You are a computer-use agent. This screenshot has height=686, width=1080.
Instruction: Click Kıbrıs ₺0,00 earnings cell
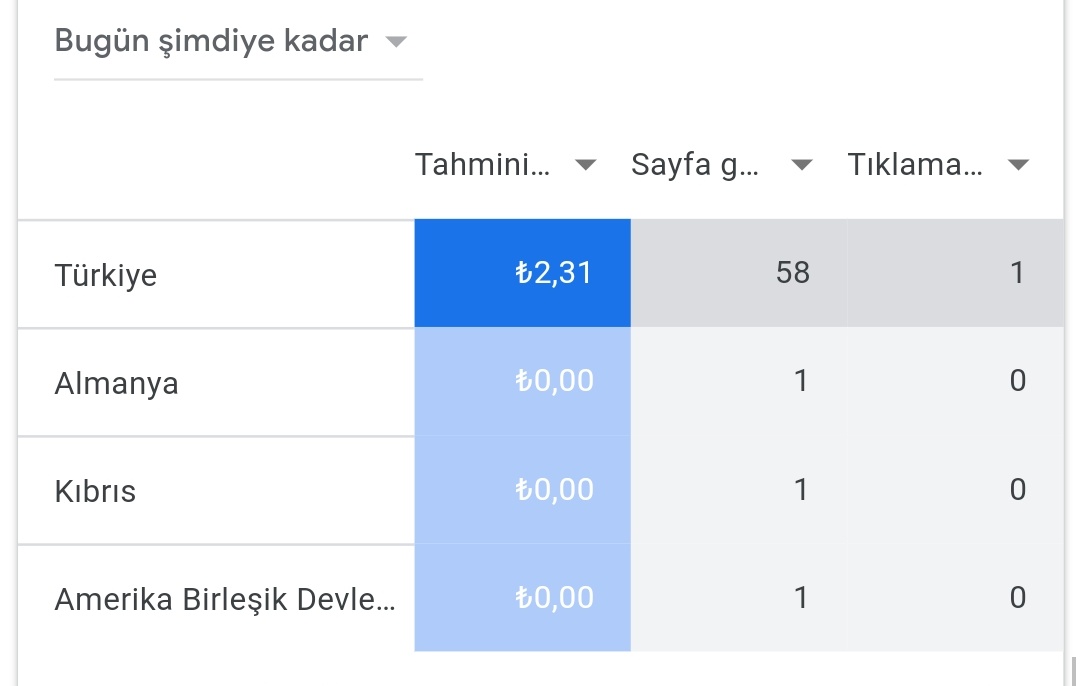coord(522,490)
